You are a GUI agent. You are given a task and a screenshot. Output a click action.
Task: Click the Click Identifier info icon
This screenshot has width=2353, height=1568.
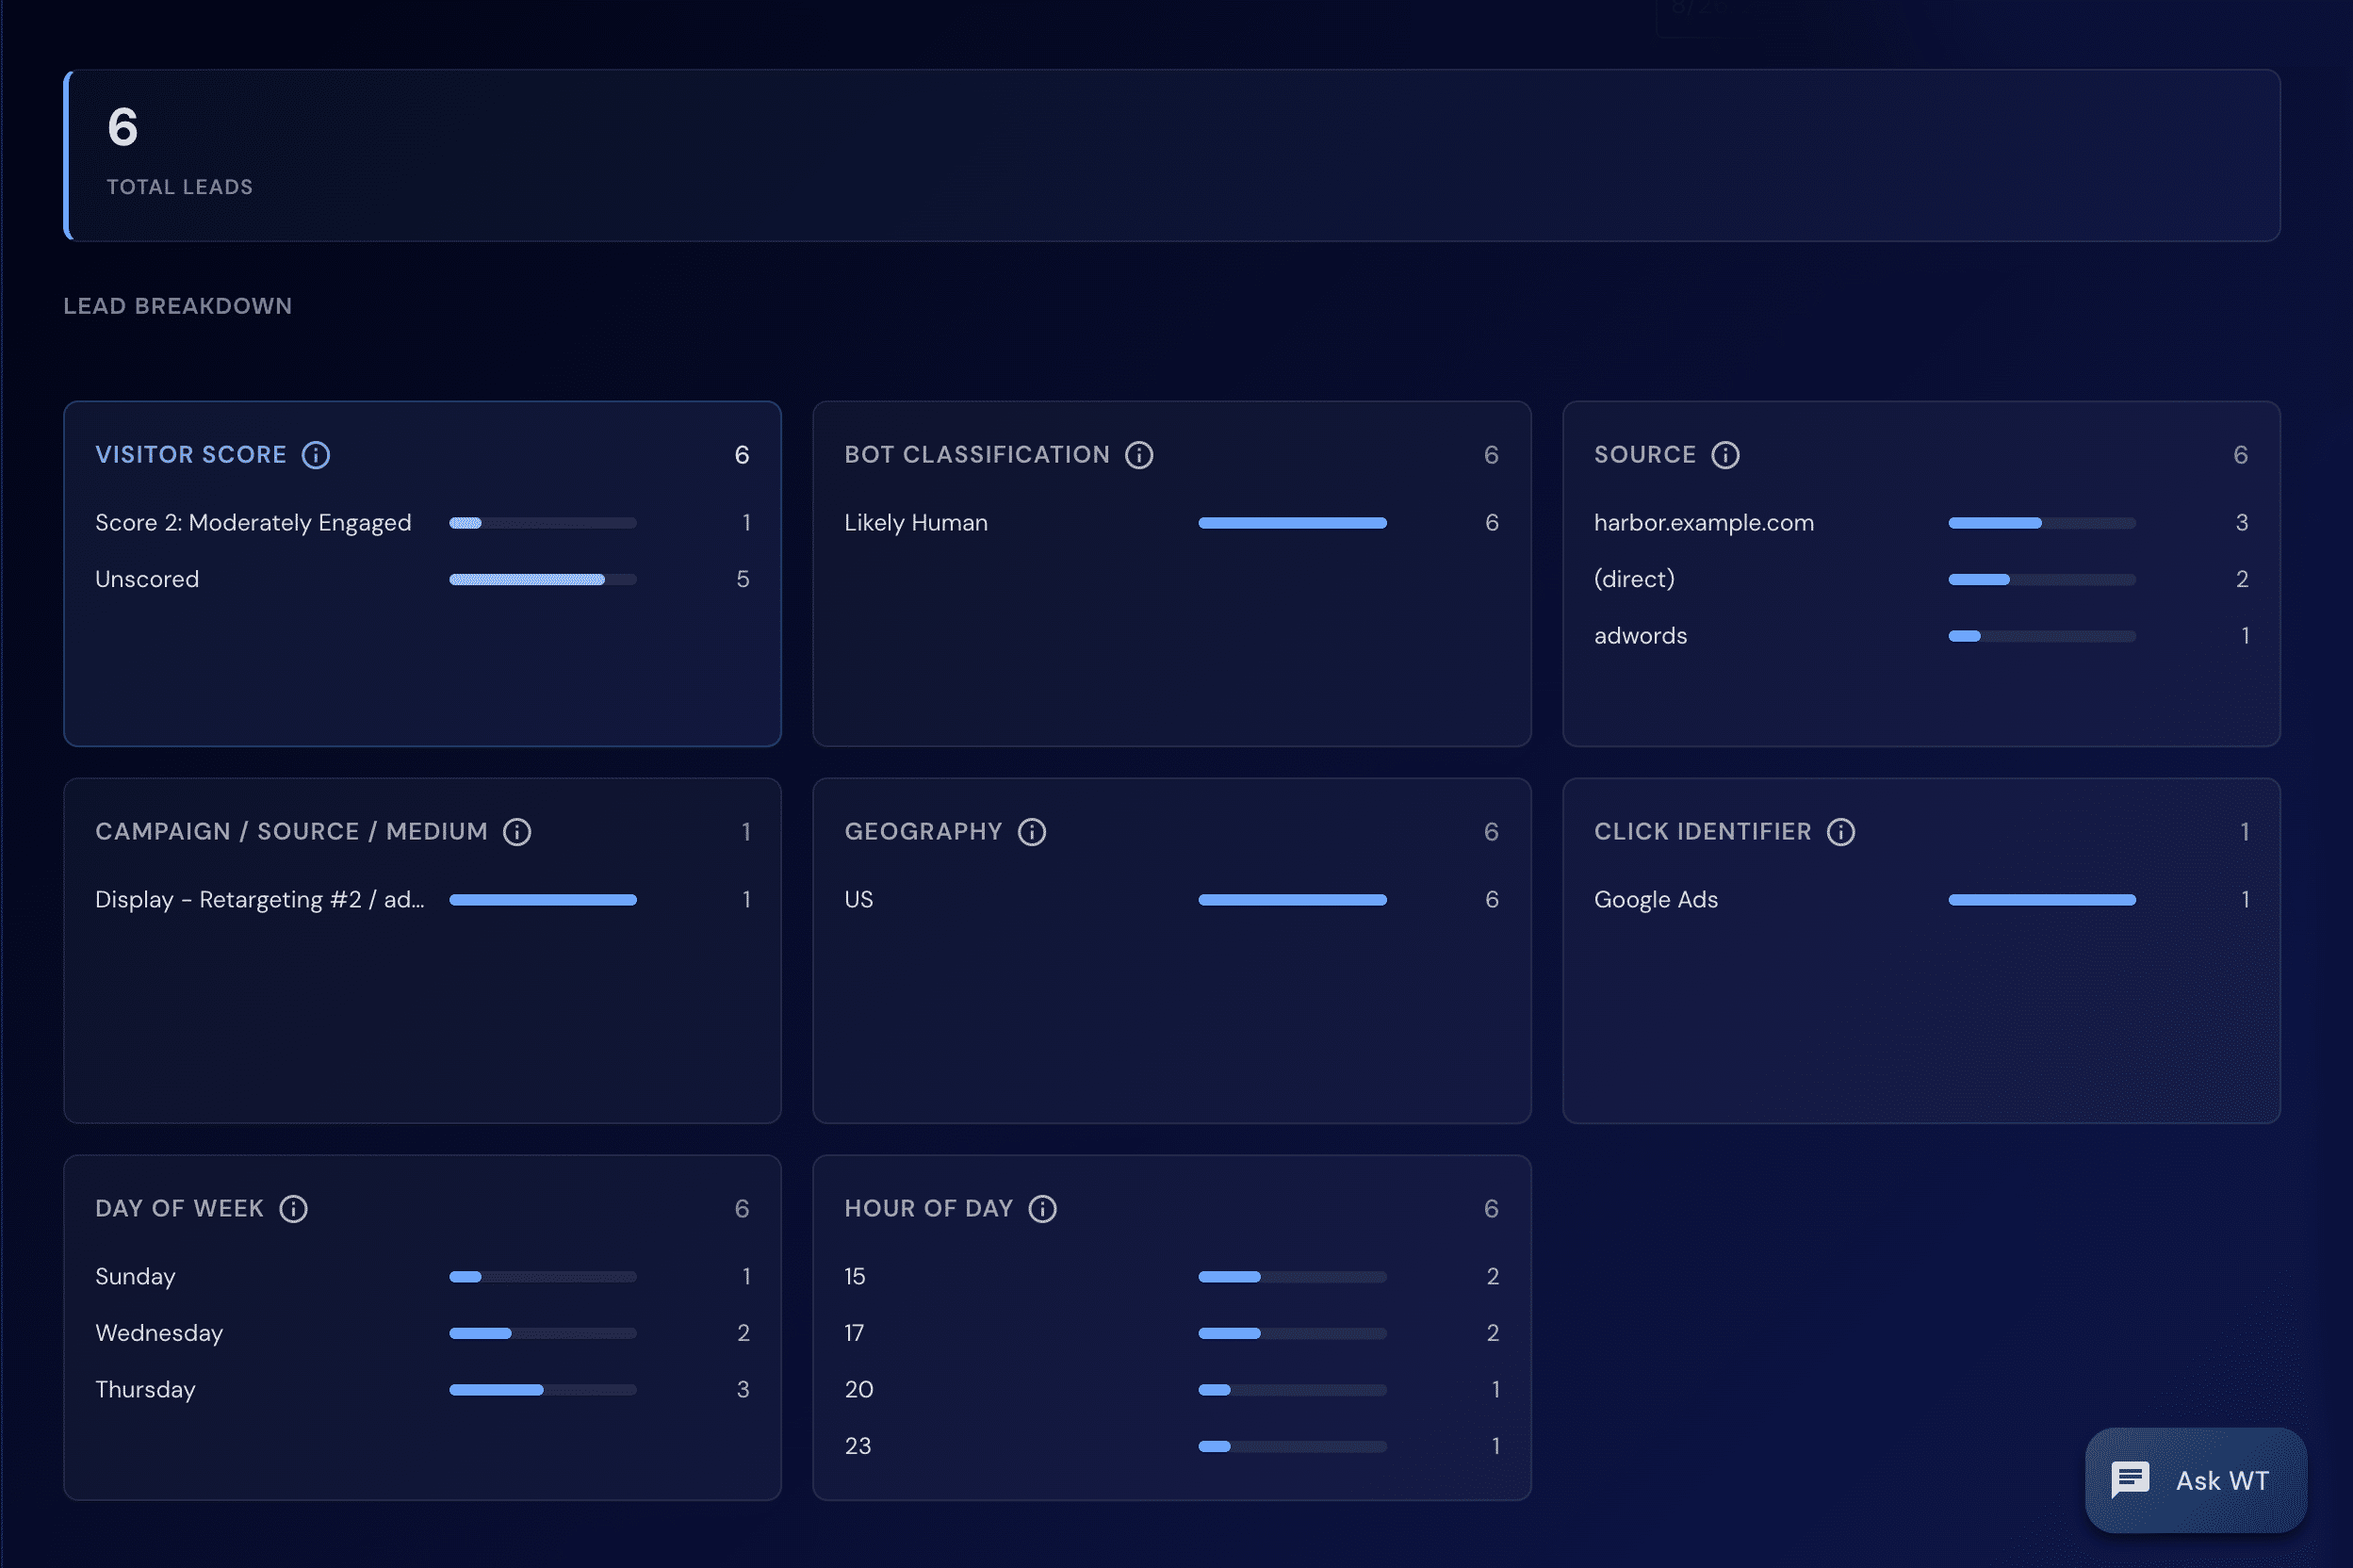pyautogui.click(x=1841, y=832)
